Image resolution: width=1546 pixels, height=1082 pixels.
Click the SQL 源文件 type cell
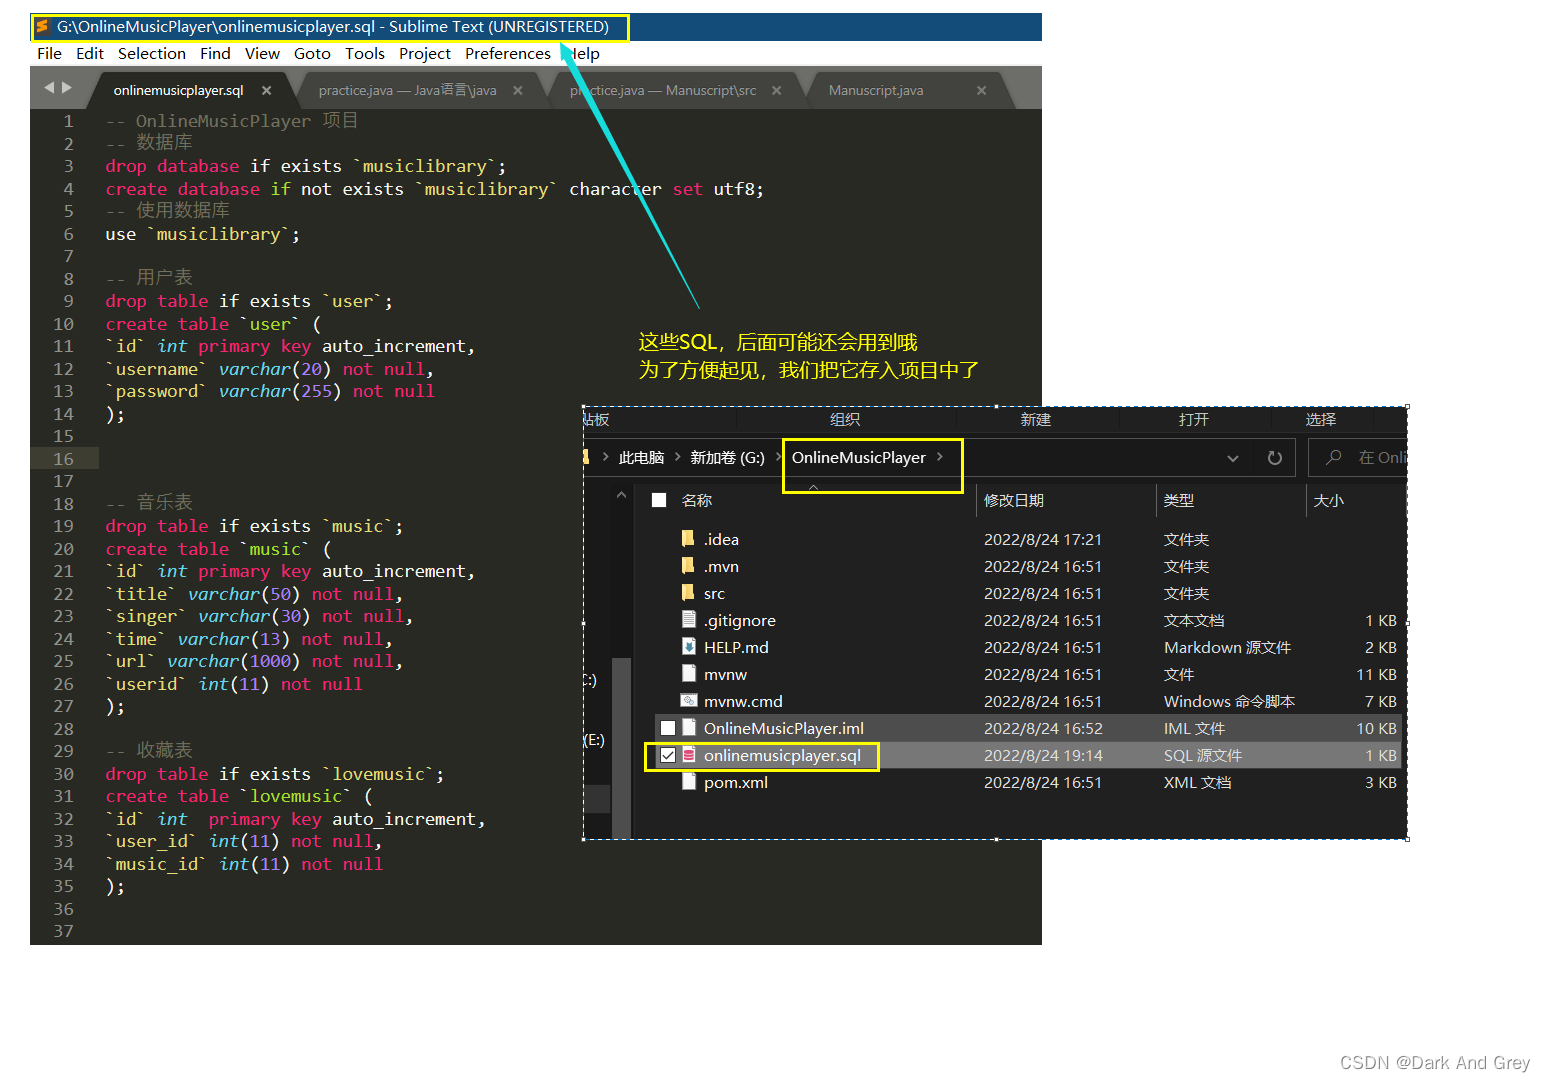(x=1203, y=755)
